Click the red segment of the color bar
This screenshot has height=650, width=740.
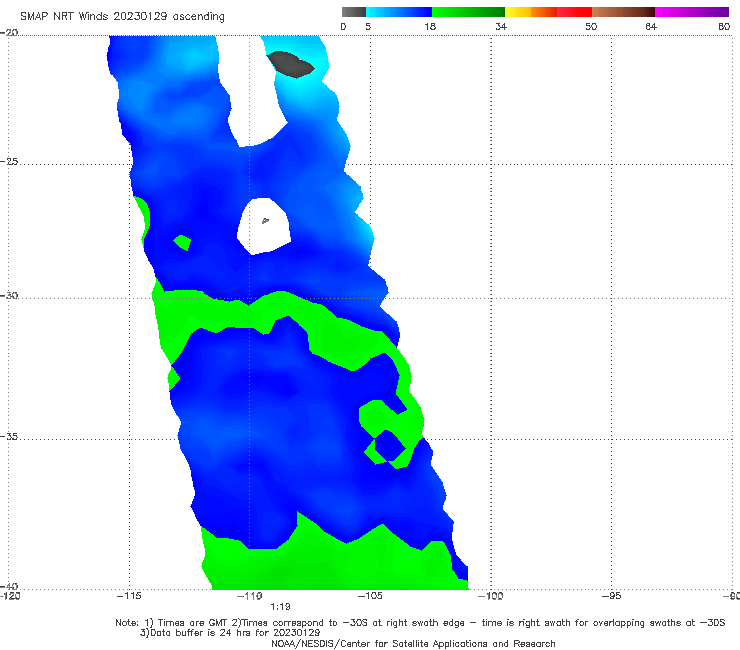574,12
